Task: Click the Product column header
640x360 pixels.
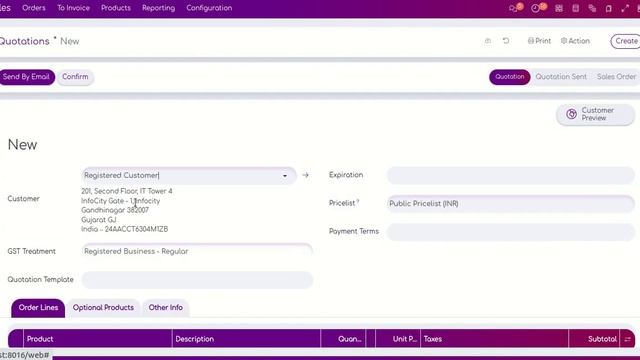Action: [98, 339]
